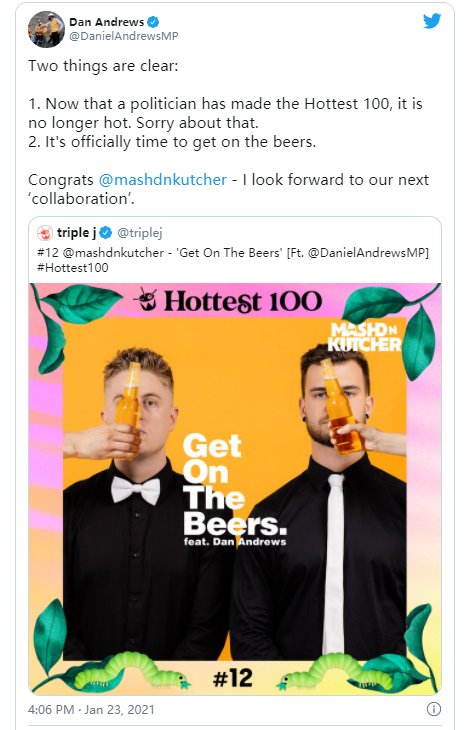The height and width of the screenshot is (730, 476).
Task: Click the Twitter bird logo icon
Action: (432, 21)
